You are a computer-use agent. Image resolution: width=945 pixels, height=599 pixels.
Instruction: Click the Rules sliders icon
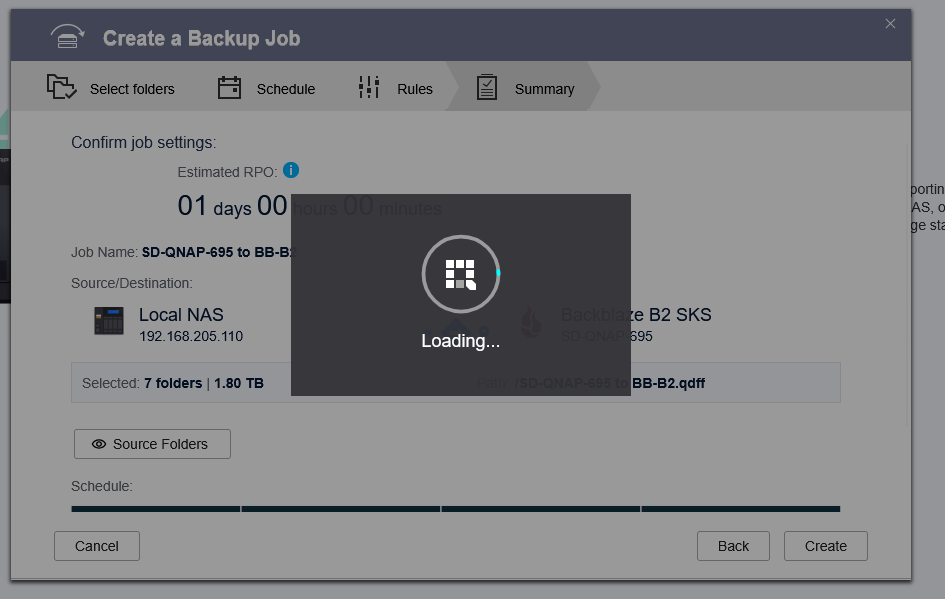pyautogui.click(x=370, y=88)
